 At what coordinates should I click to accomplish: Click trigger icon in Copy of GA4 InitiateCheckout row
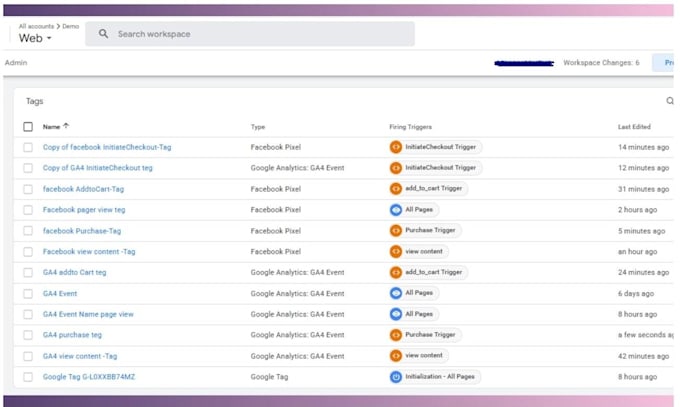click(x=396, y=168)
